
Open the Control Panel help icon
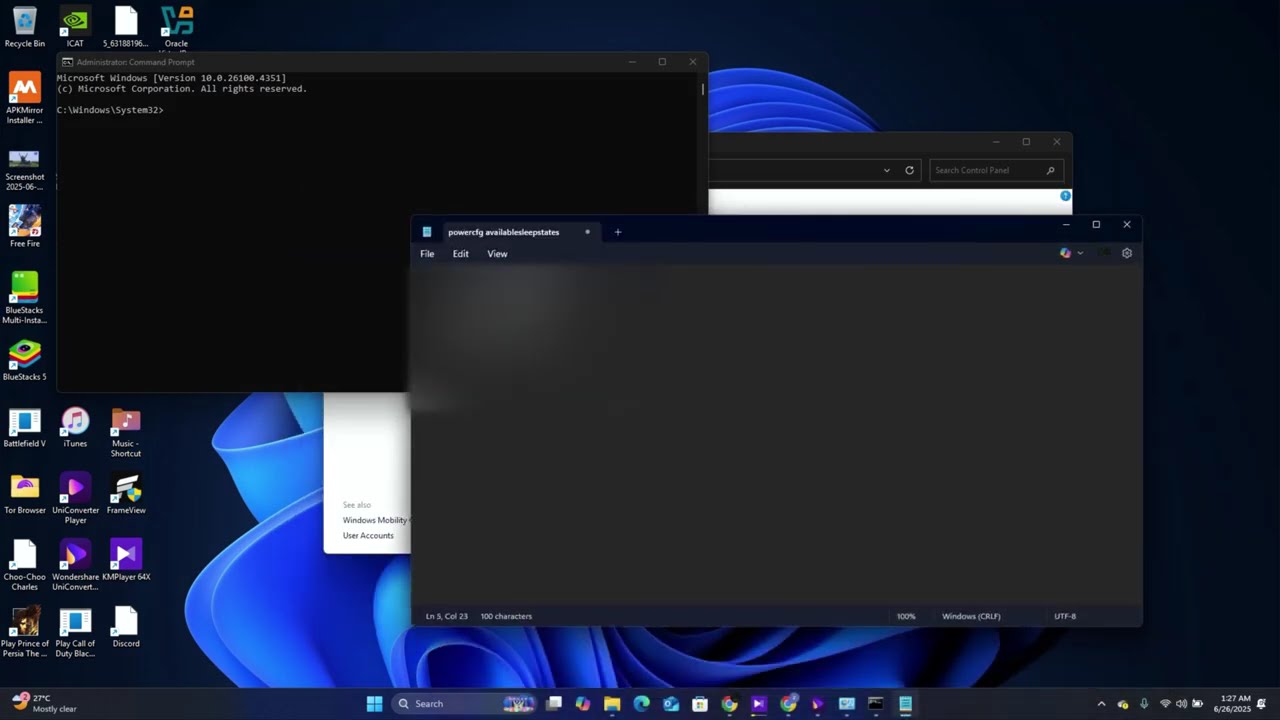[1065, 196]
